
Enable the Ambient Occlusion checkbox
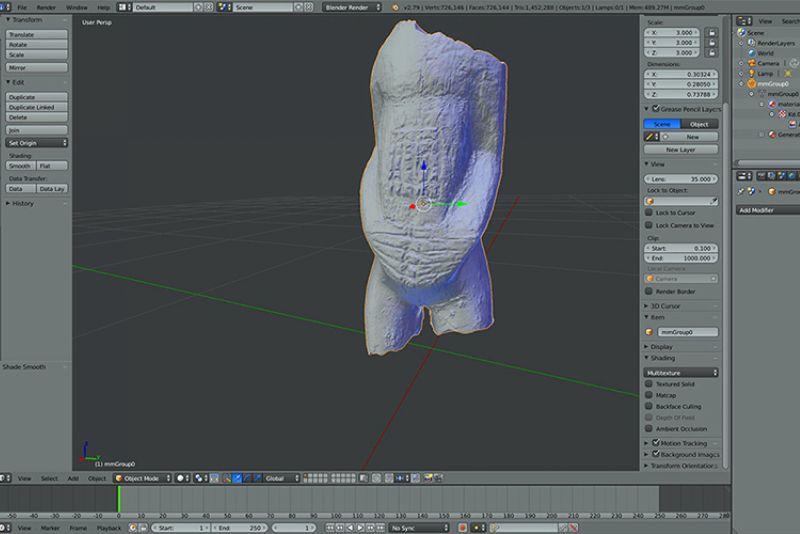point(649,429)
